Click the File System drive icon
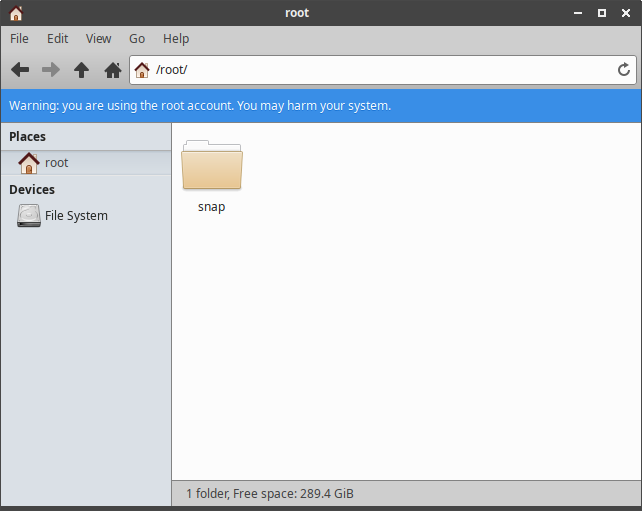Image resolution: width=642 pixels, height=511 pixels. 29,215
